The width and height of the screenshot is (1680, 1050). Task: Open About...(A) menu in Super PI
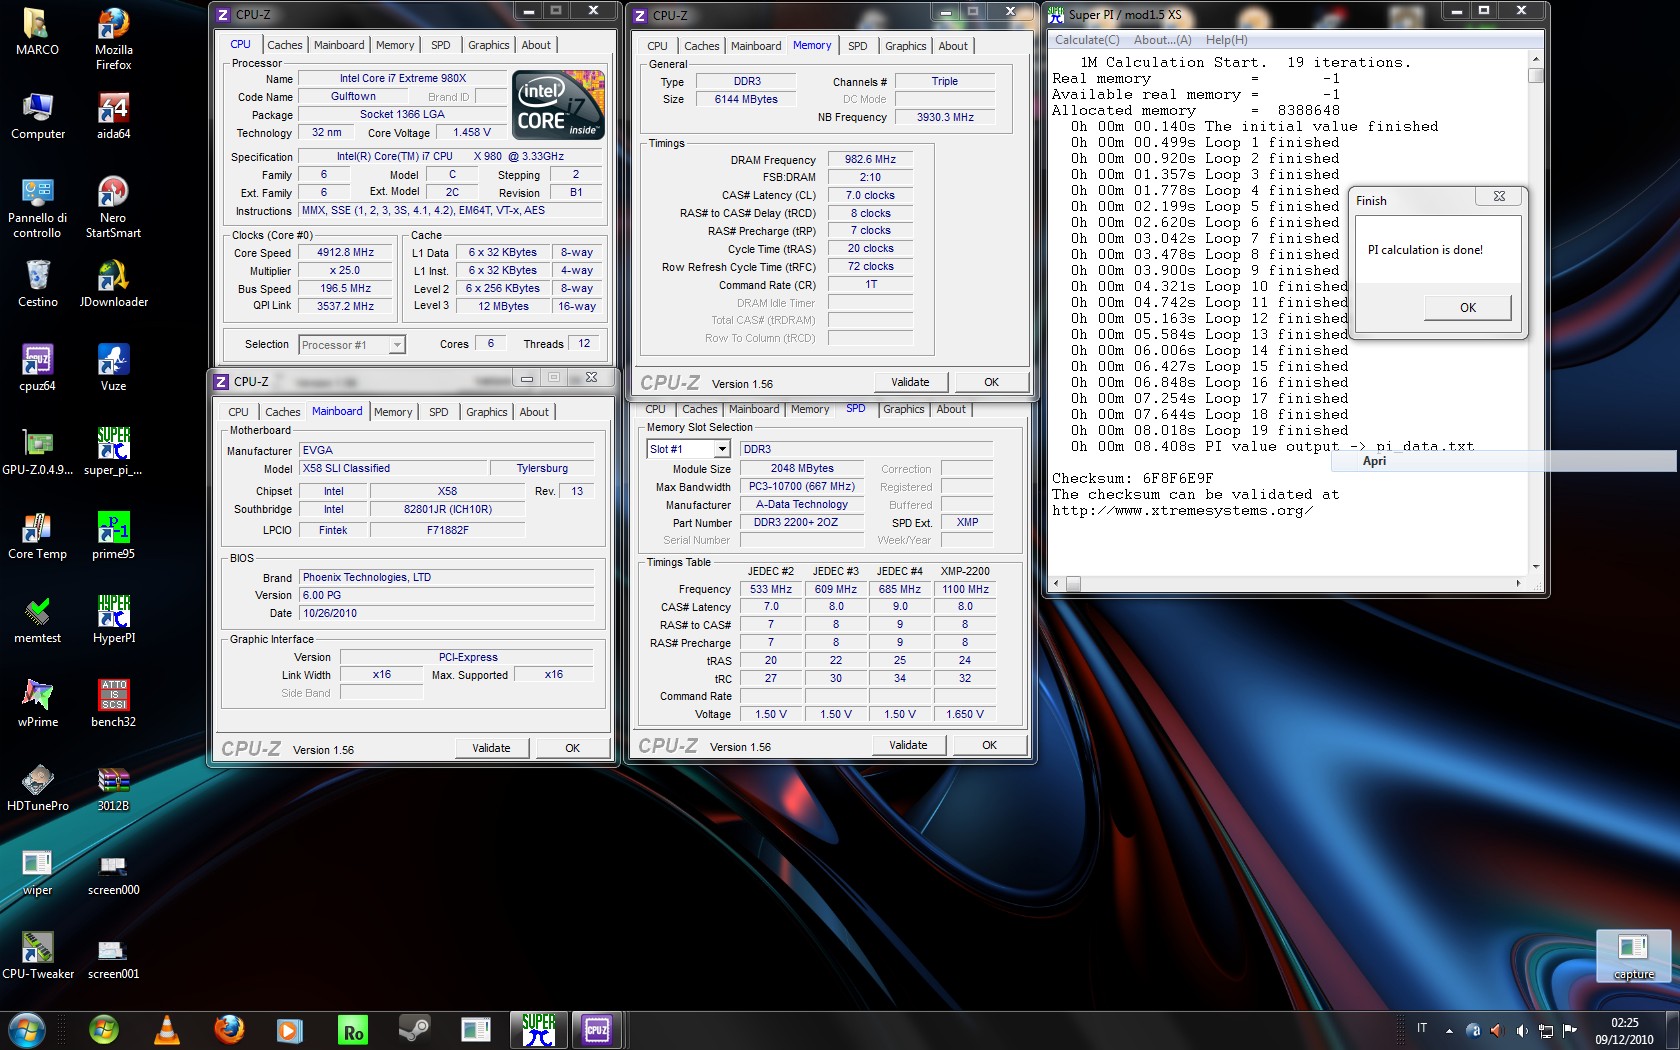[1162, 40]
